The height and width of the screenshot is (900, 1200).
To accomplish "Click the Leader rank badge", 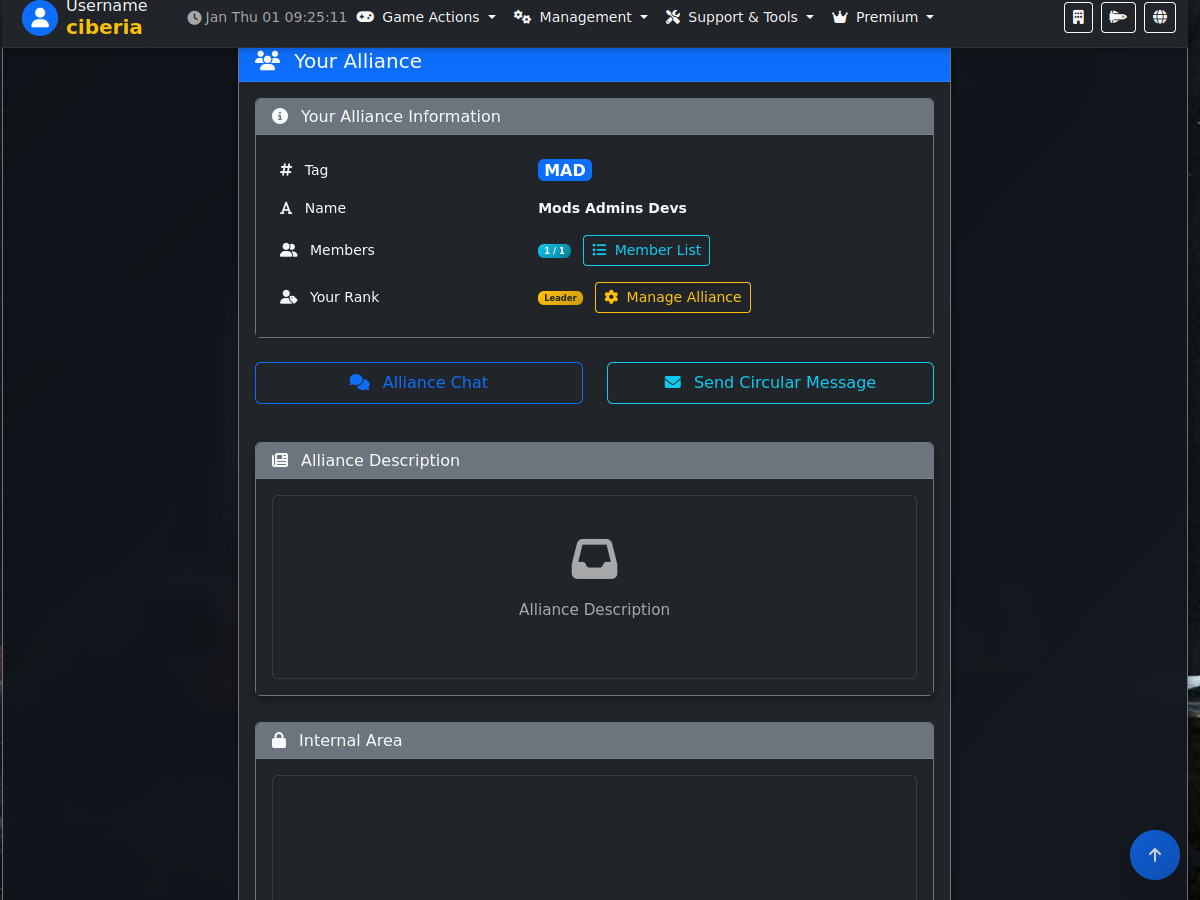I will [560, 298].
